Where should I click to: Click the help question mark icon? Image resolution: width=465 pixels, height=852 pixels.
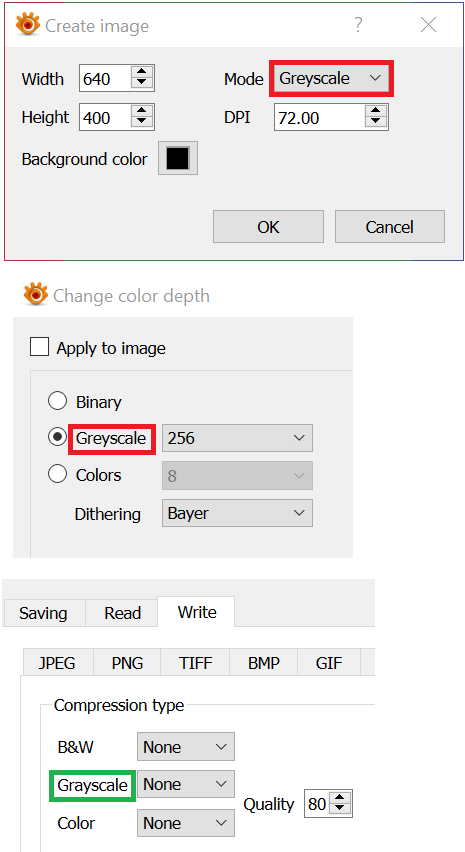click(358, 24)
